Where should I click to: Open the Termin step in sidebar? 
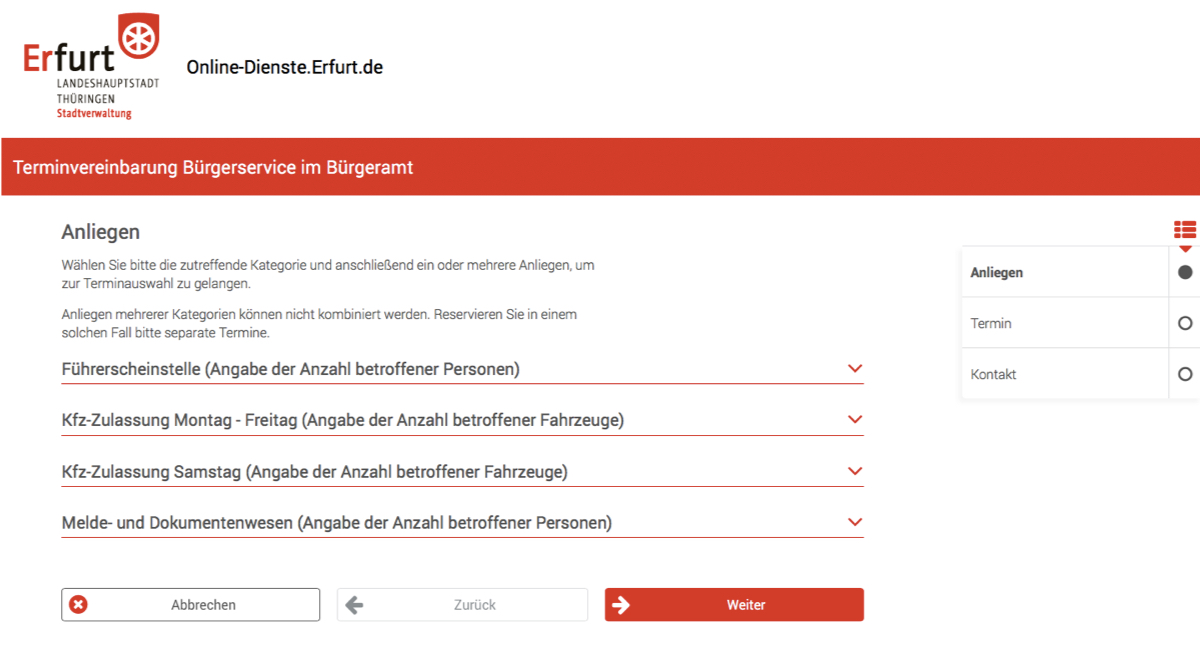(991, 323)
